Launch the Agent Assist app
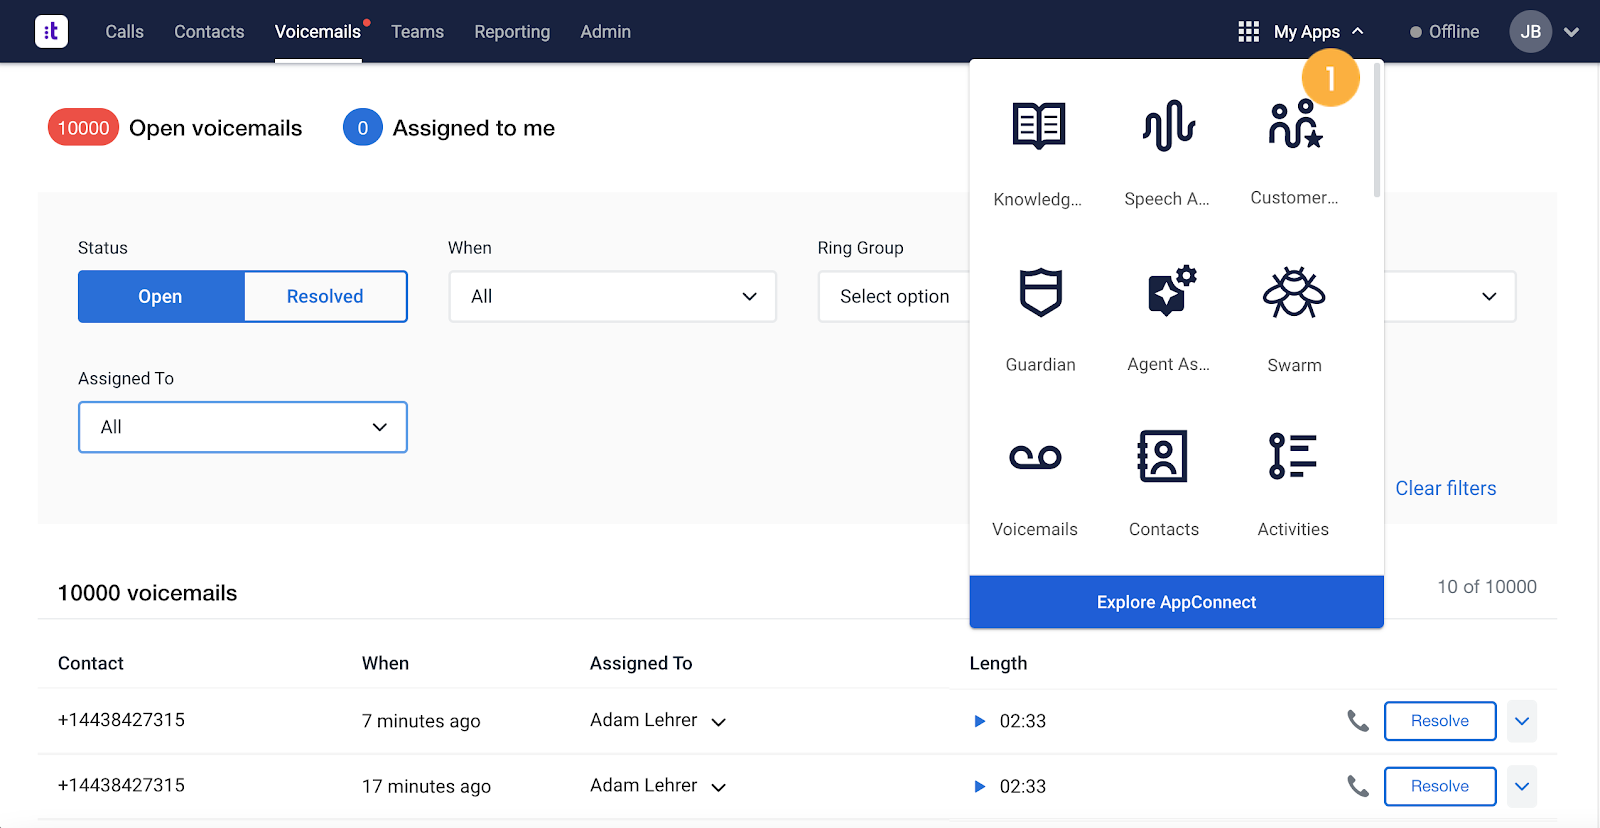Viewport: 1600px width, 828px height. [1171, 291]
